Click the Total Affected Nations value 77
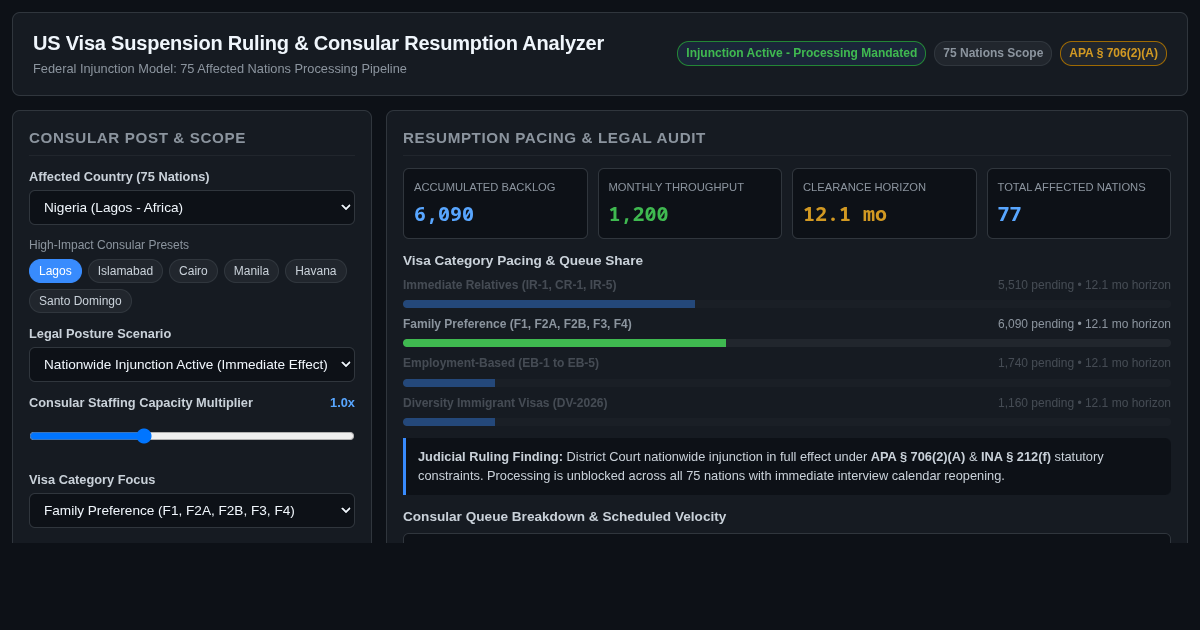 [x=1009, y=214]
